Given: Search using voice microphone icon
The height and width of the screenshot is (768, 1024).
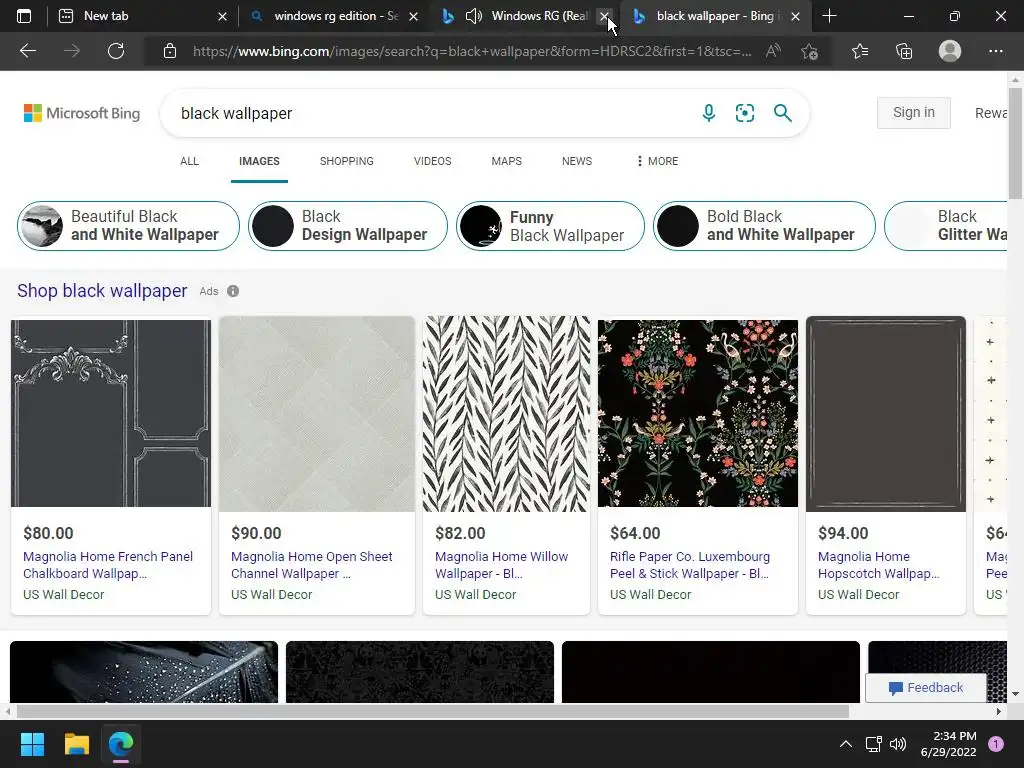Looking at the screenshot, I should [x=709, y=113].
